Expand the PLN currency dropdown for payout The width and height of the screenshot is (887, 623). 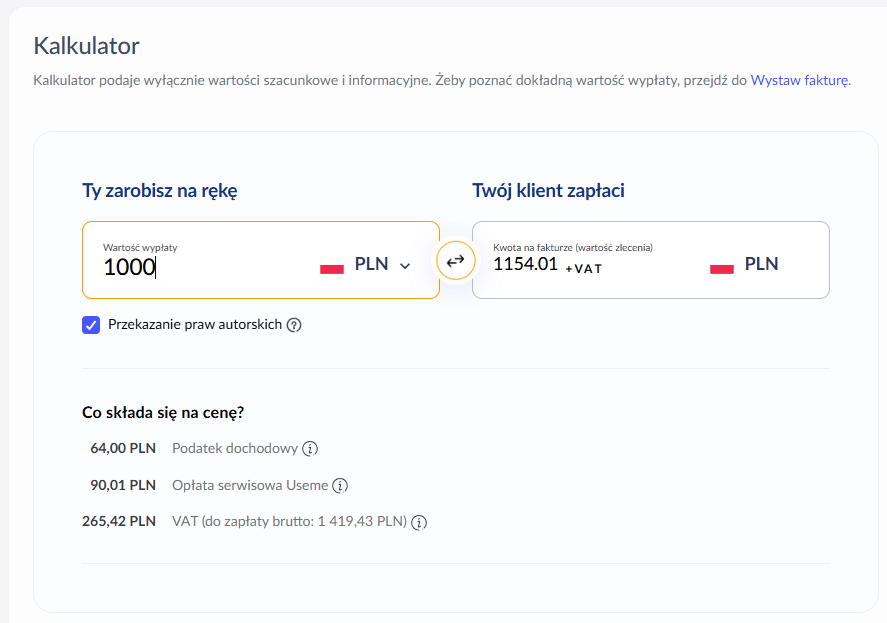[x=404, y=266]
